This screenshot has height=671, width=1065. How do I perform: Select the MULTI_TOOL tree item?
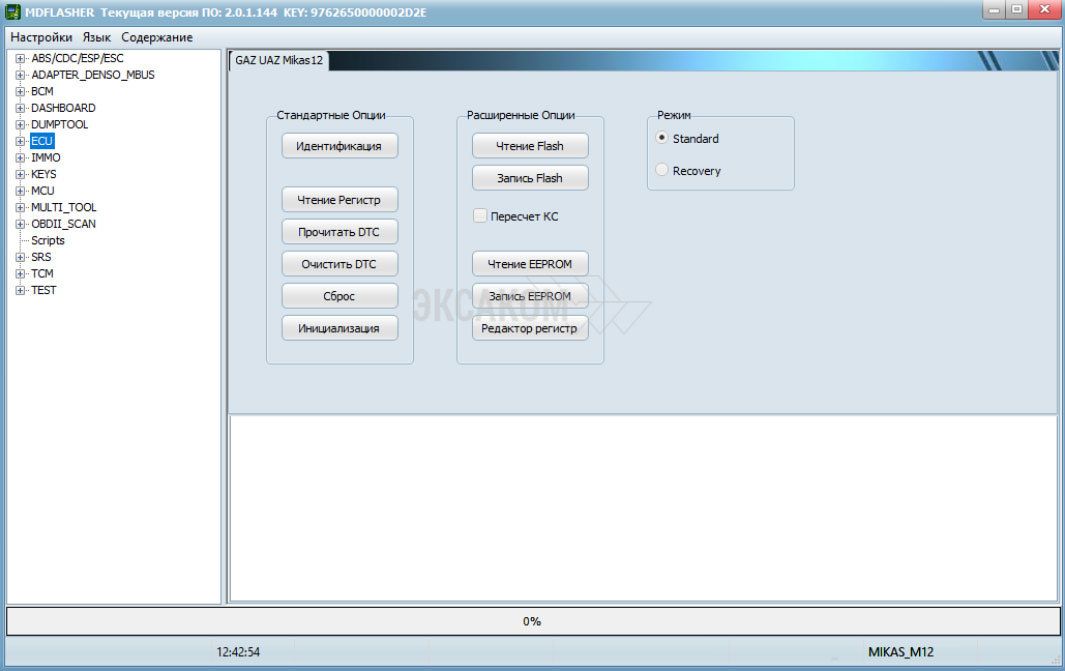tap(63, 207)
